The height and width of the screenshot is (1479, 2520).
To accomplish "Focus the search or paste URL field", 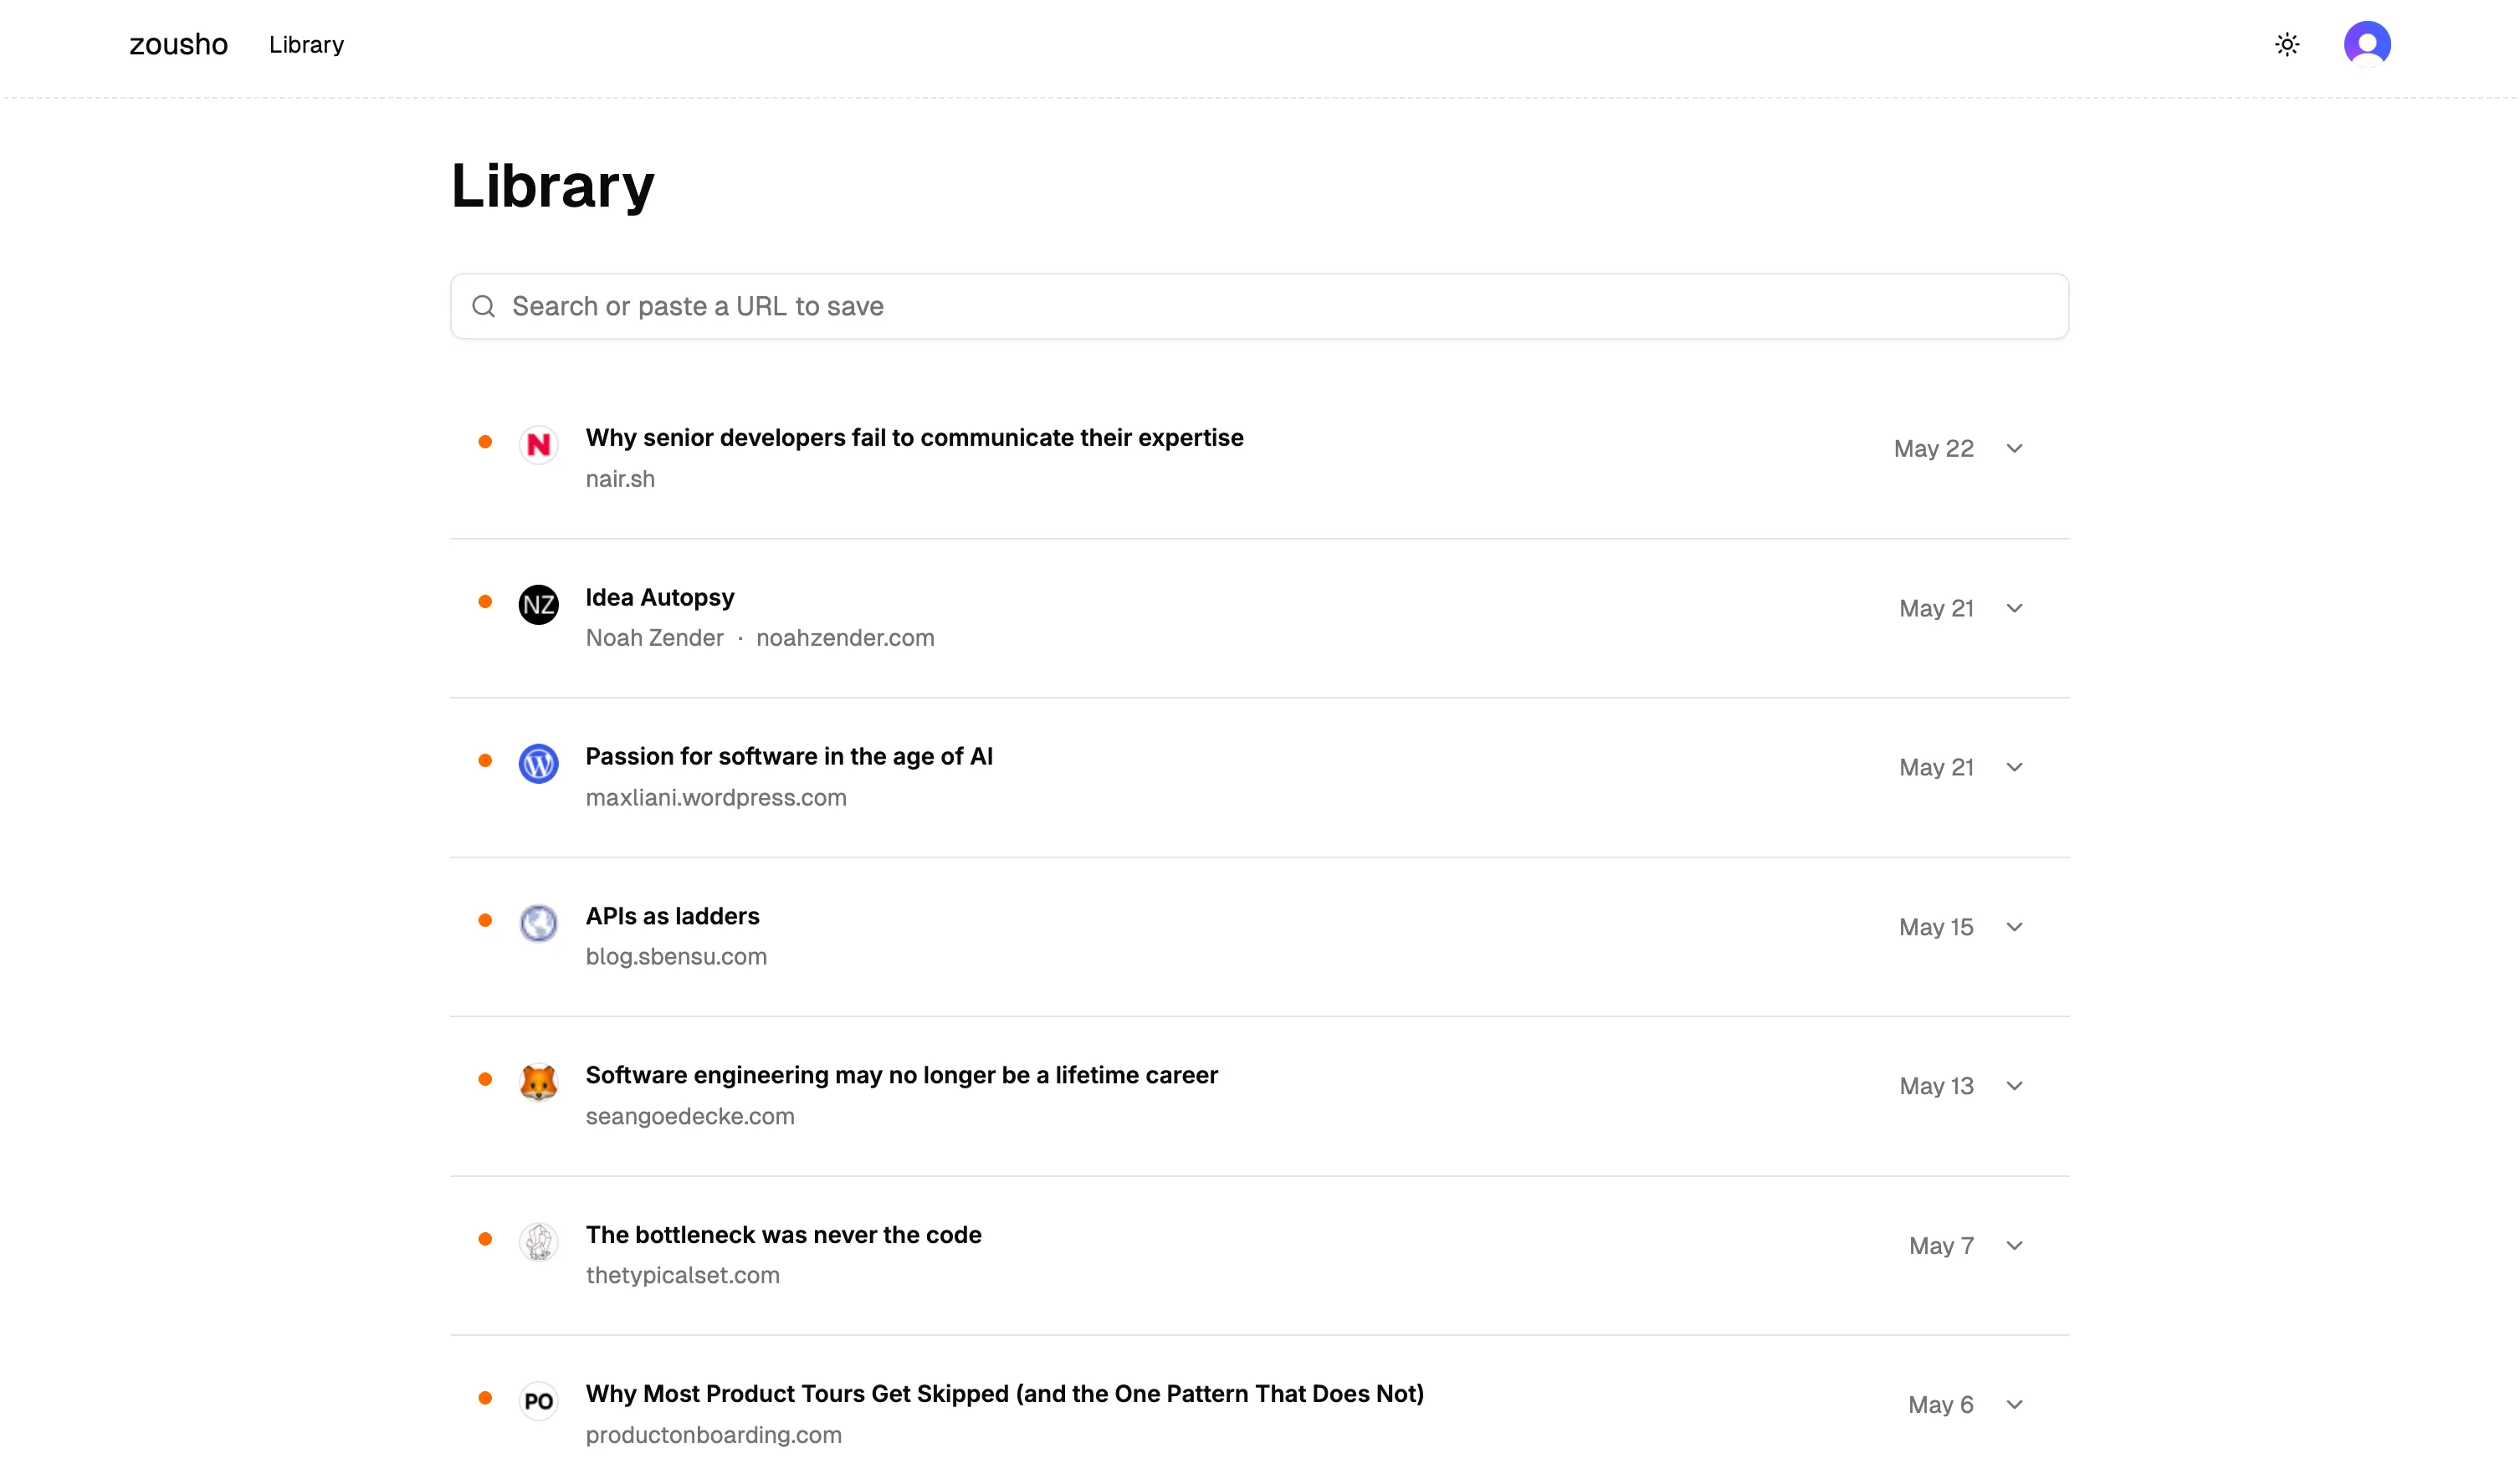I will (1259, 306).
